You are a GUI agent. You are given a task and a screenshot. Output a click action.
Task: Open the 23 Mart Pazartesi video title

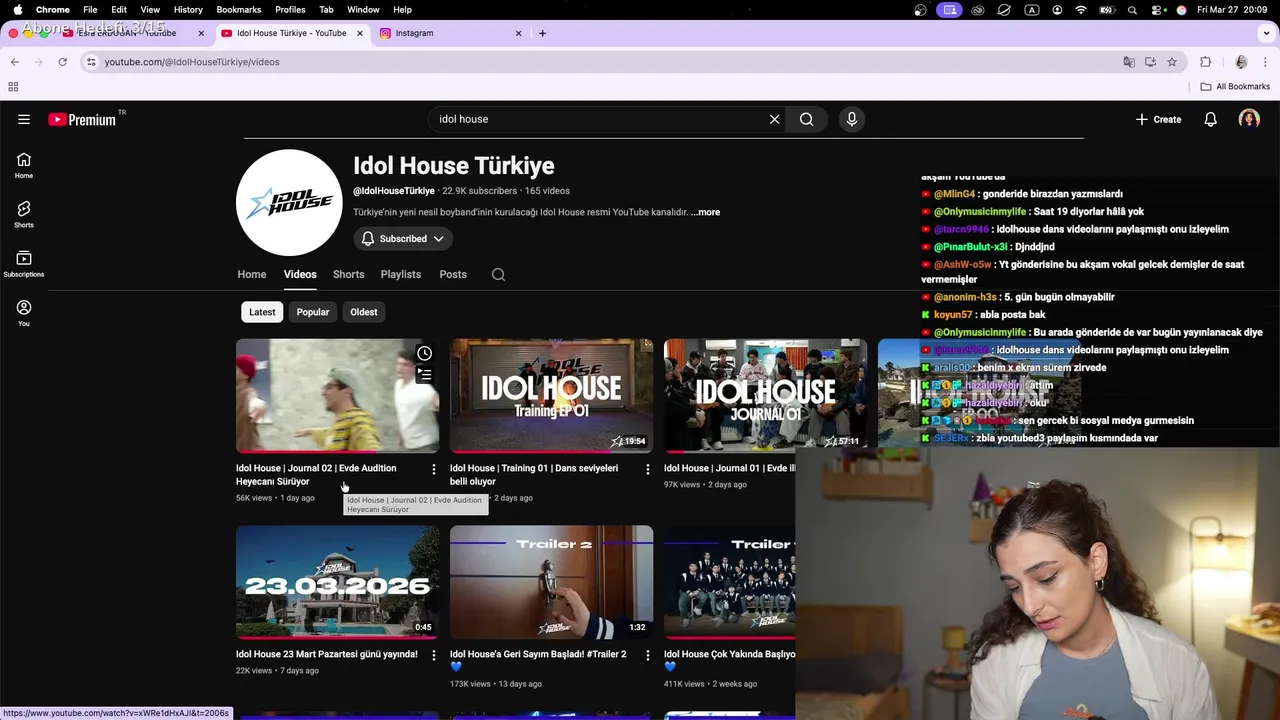coord(327,655)
